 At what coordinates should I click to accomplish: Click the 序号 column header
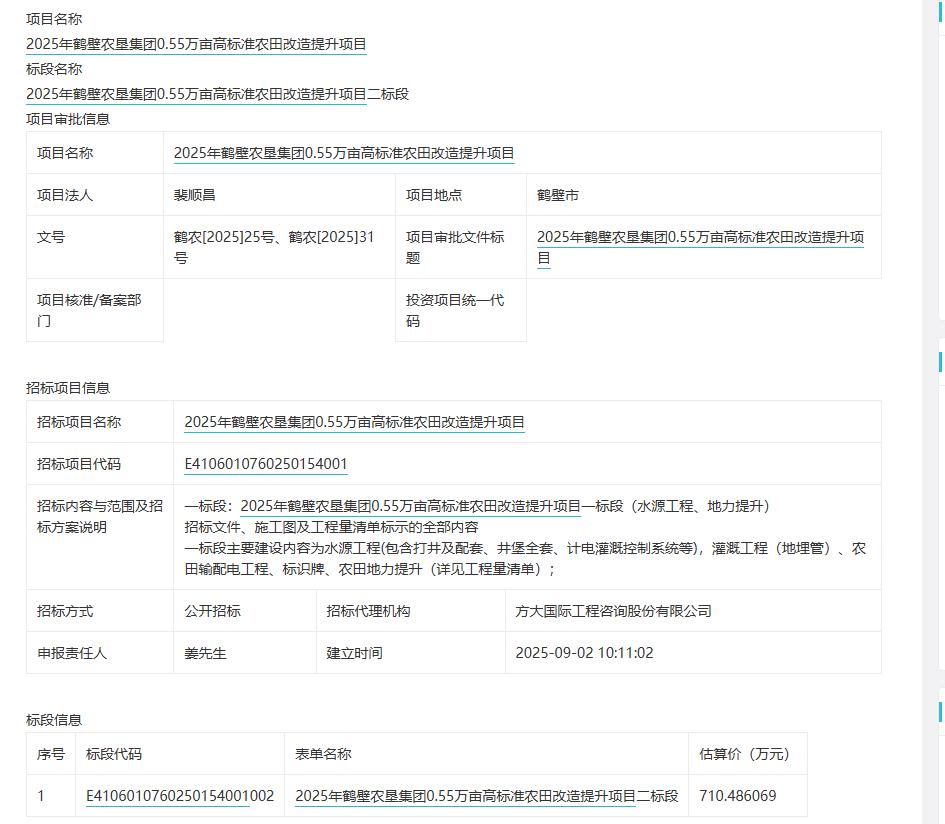pos(51,754)
